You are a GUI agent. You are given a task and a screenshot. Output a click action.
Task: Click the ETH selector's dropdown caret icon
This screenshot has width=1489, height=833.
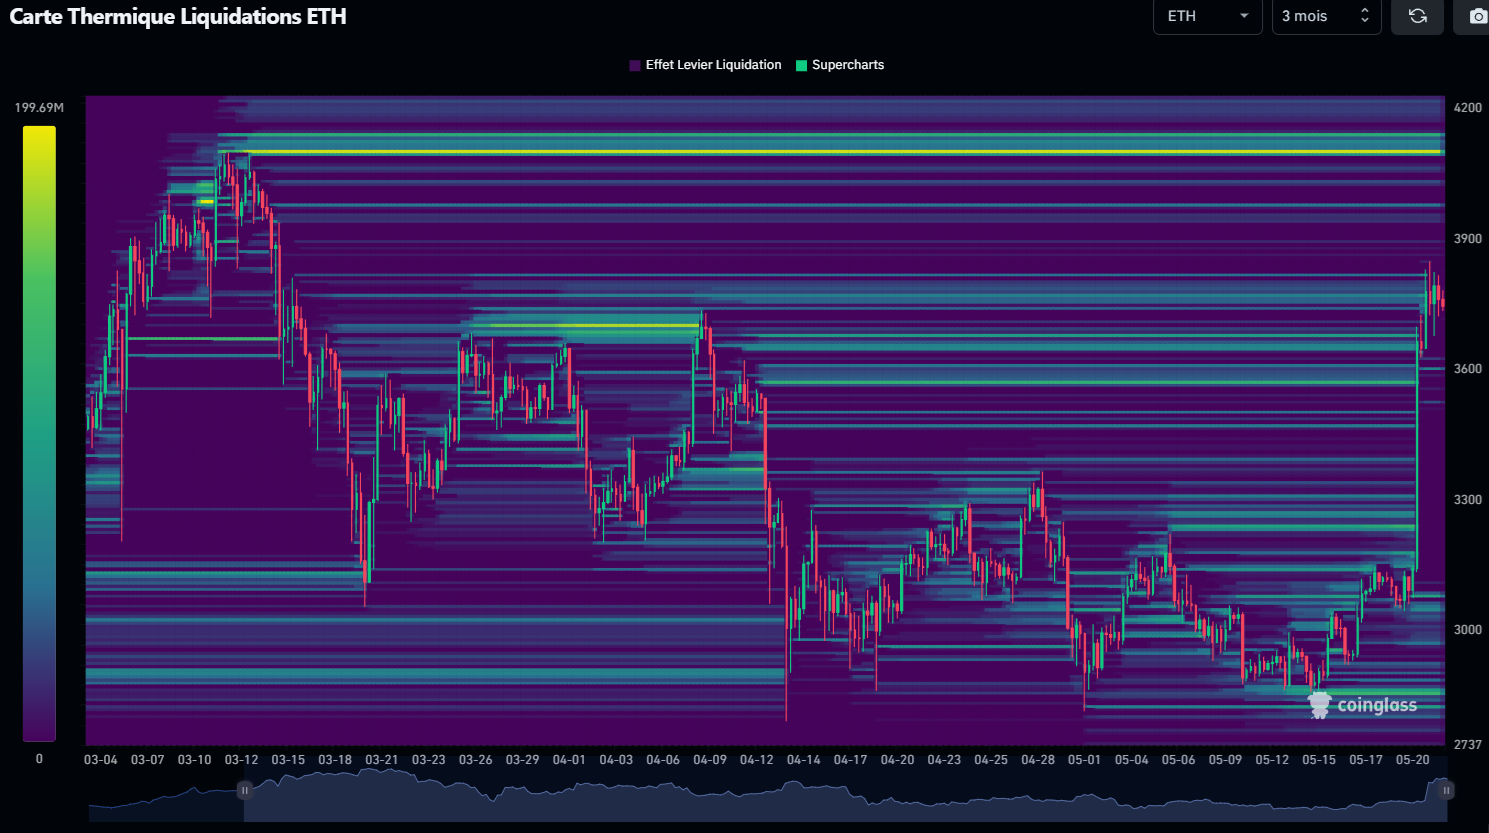click(1244, 16)
